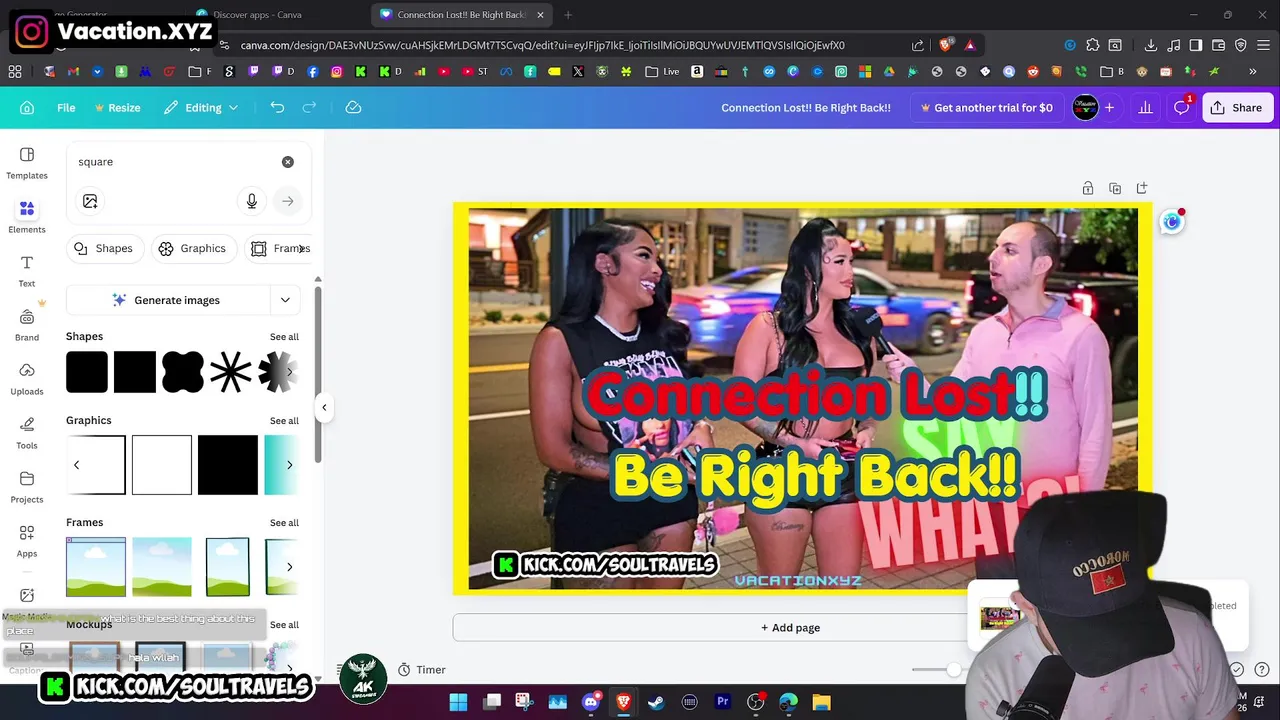Open File Explorer from taskbar
The height and width of the screenshot is (720, 1280).
[821, 702]
